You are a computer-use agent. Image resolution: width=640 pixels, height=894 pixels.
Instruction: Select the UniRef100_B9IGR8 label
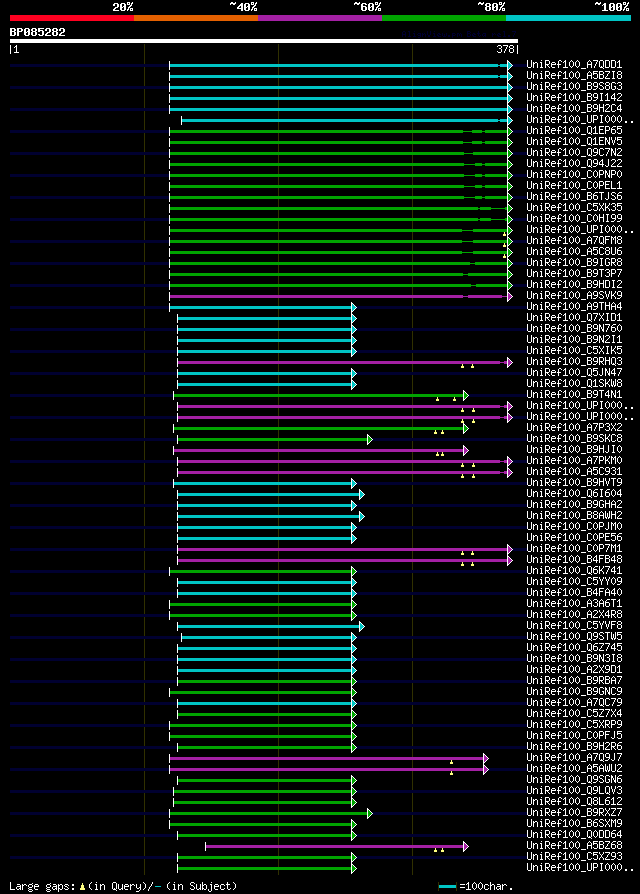[x=574, y=263]
